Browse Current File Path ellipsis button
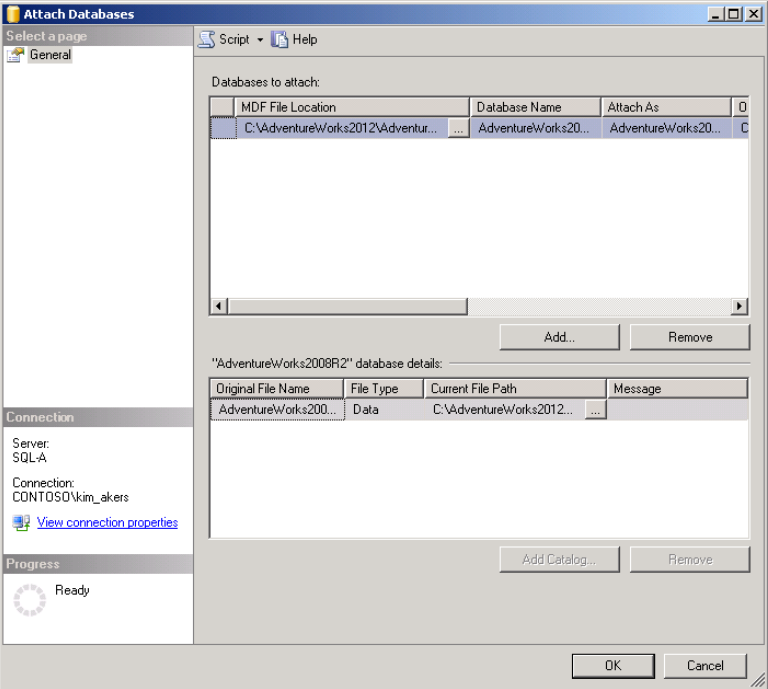This screenshot has width=768, height=689. click(x=595, y=409)
